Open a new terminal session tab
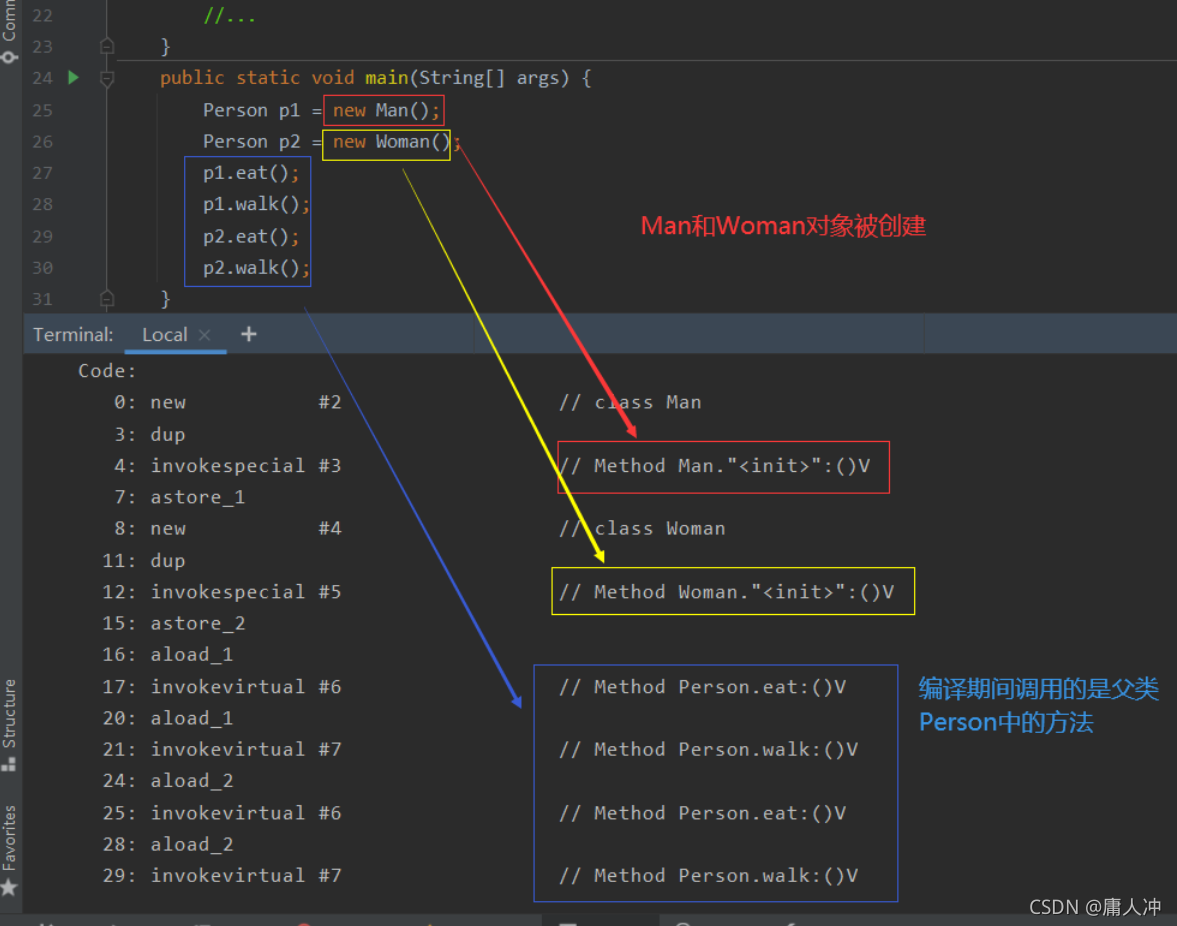This screenshot has width=1177, height=926. point(248,334)
